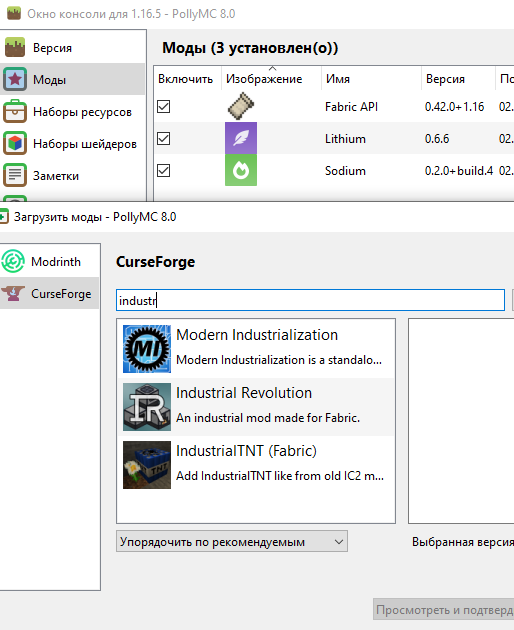Click the Modern Industrialization gear thumbnail

coord(147,349)
